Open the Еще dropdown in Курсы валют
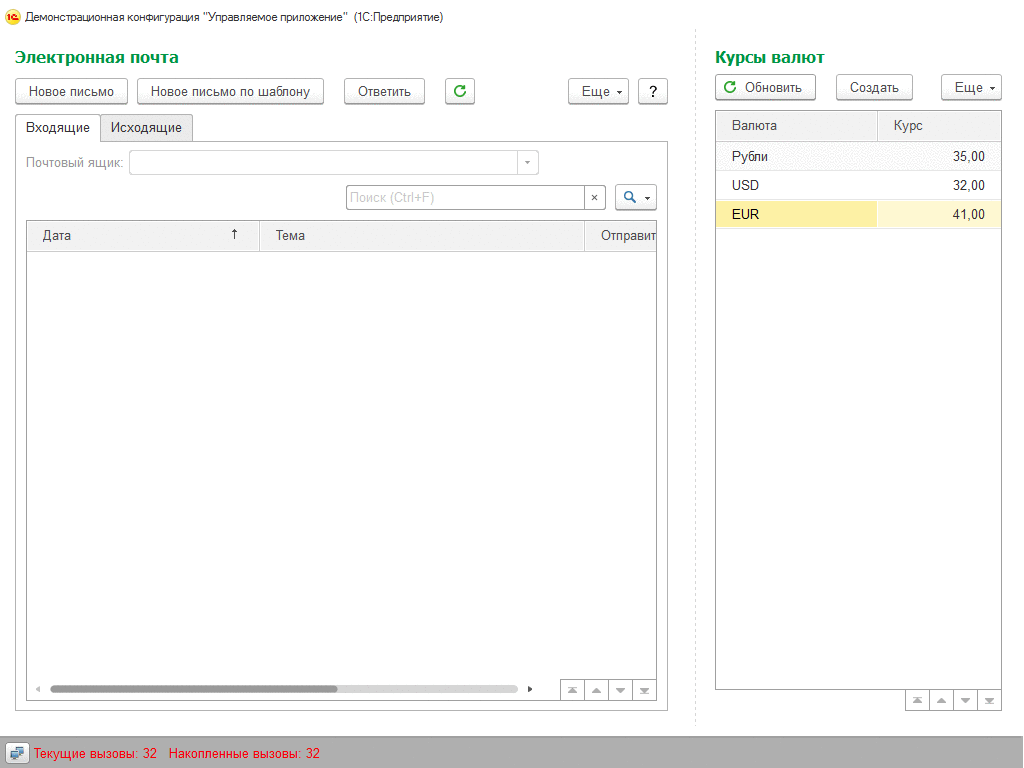Viewport: 1024px width, 768px height. pyautogui.click(x=971, y=88)
